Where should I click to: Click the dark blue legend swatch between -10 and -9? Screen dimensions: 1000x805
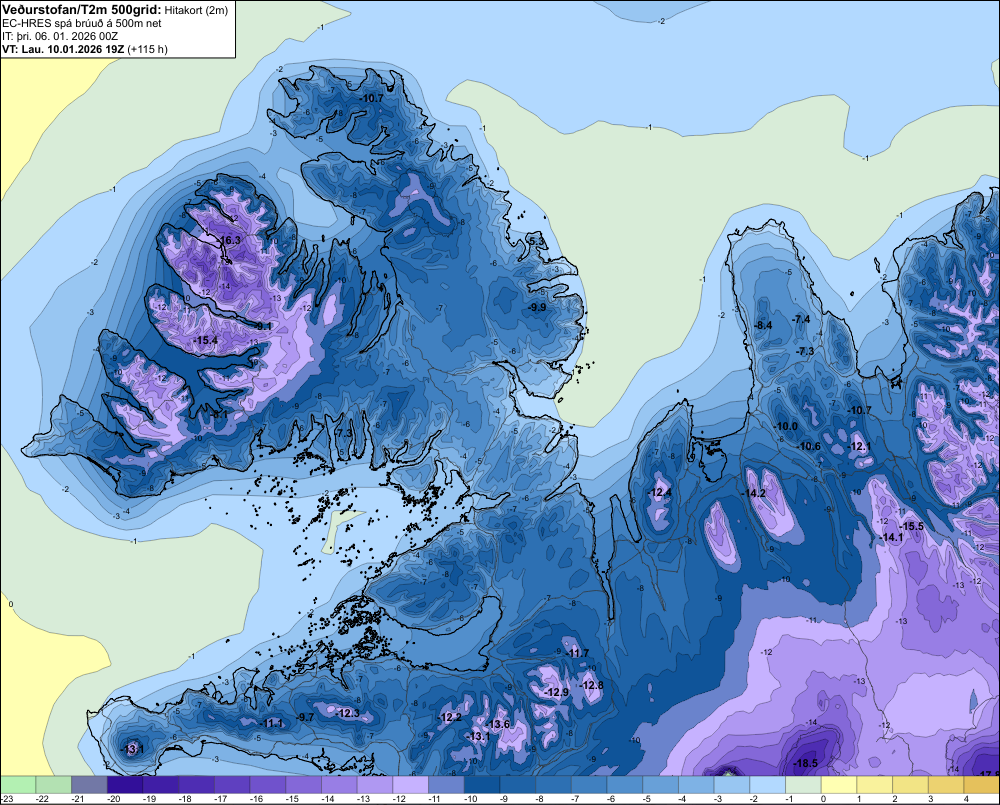point(482,784)
